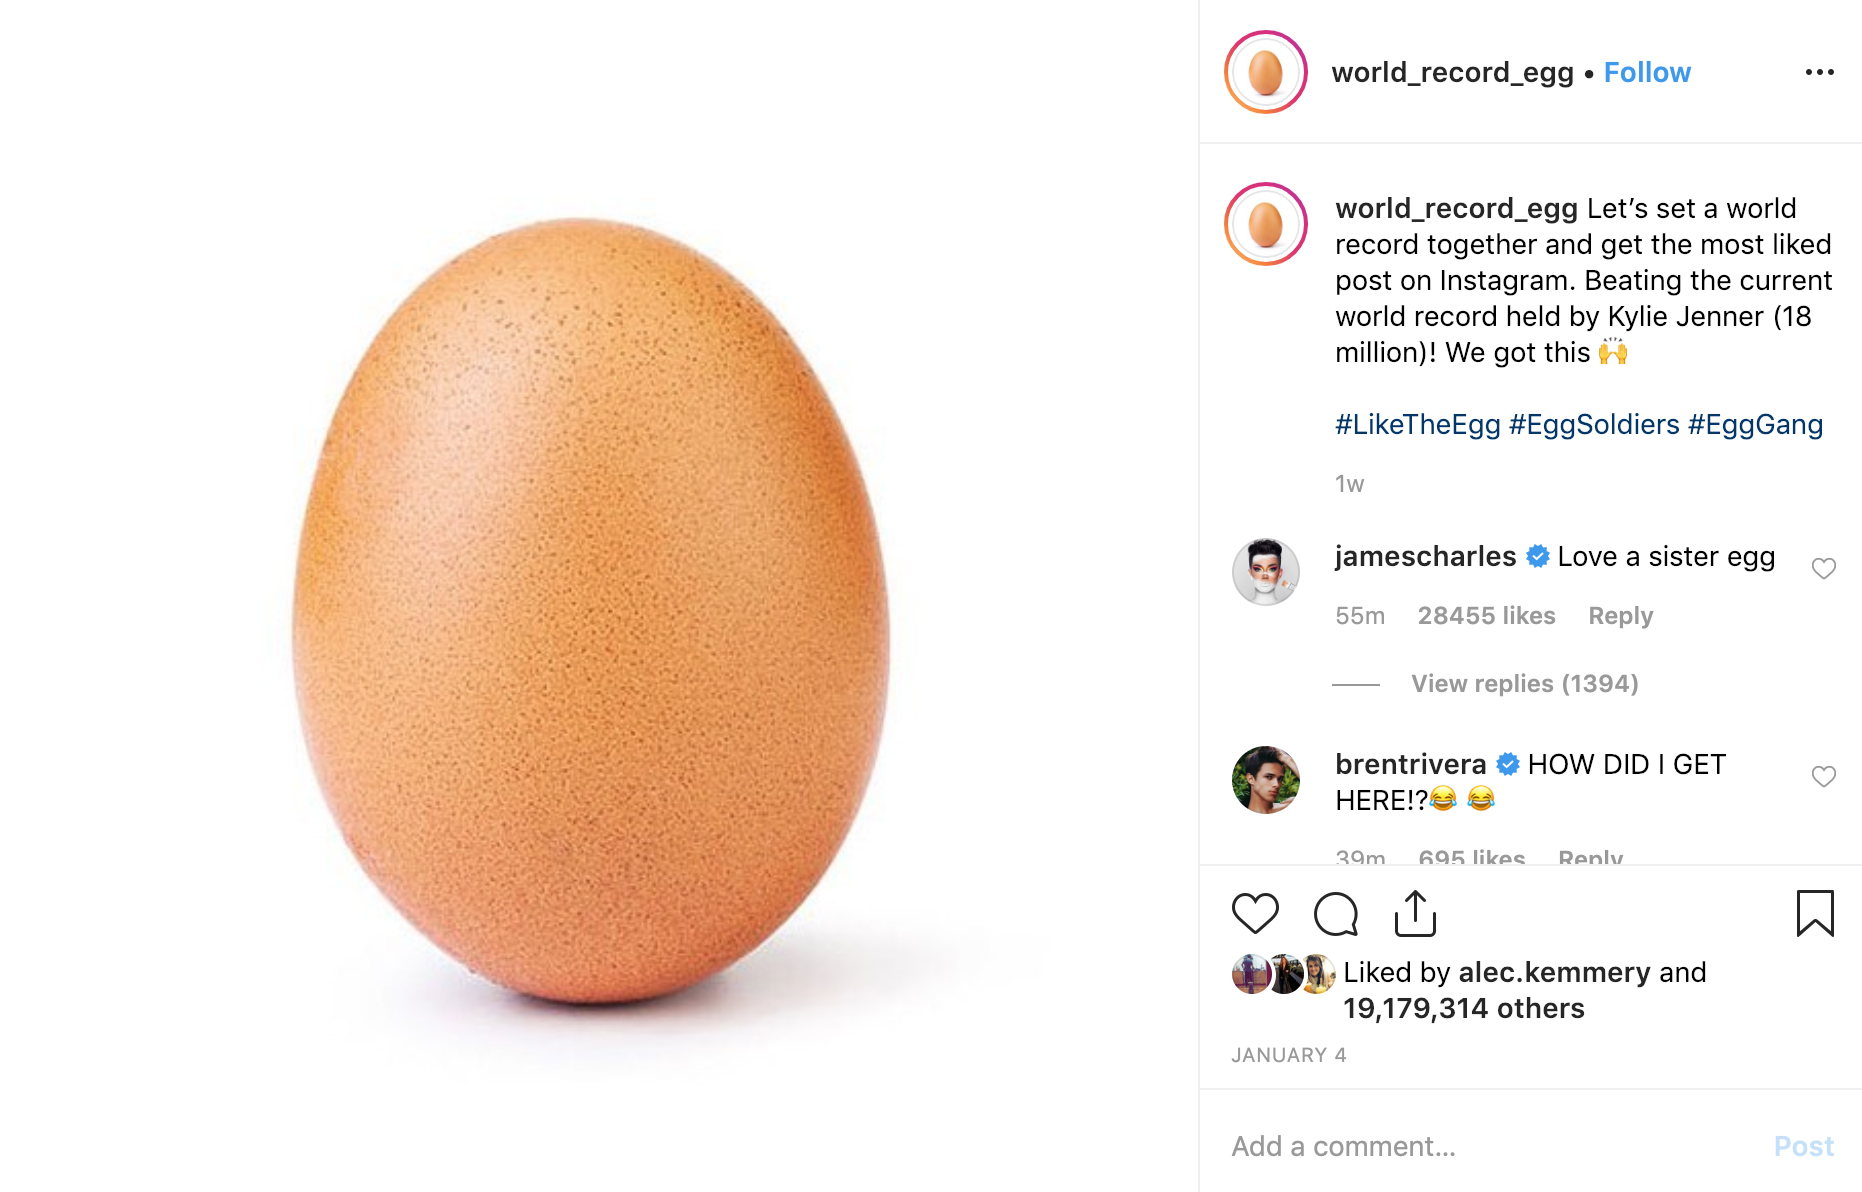Image resolution: width=1862 pixels, height=1192 pixels.
Task: Open the #EggSoldiers hashtag
Action: click(x=1593, y=425)
